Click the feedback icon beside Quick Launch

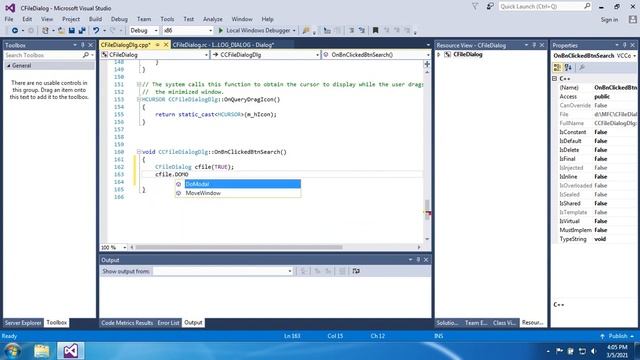[x=490, y=7]
